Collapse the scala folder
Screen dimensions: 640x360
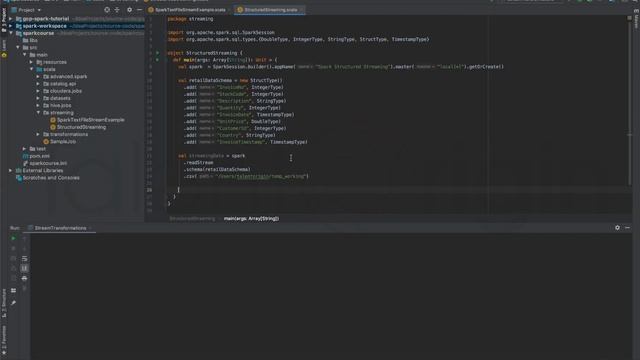(x=31, y=69)
